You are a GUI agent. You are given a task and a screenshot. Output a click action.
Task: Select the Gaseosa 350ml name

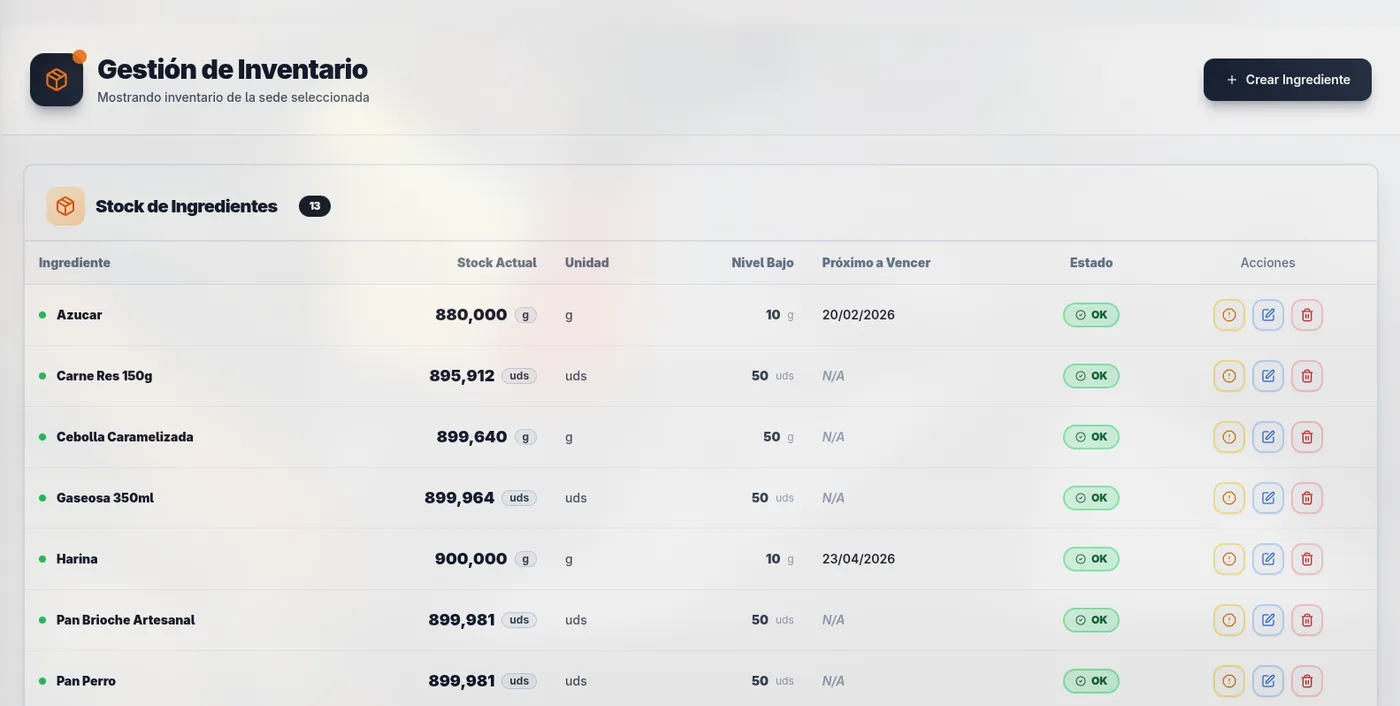pyautogui.click(x=105, y=498)
